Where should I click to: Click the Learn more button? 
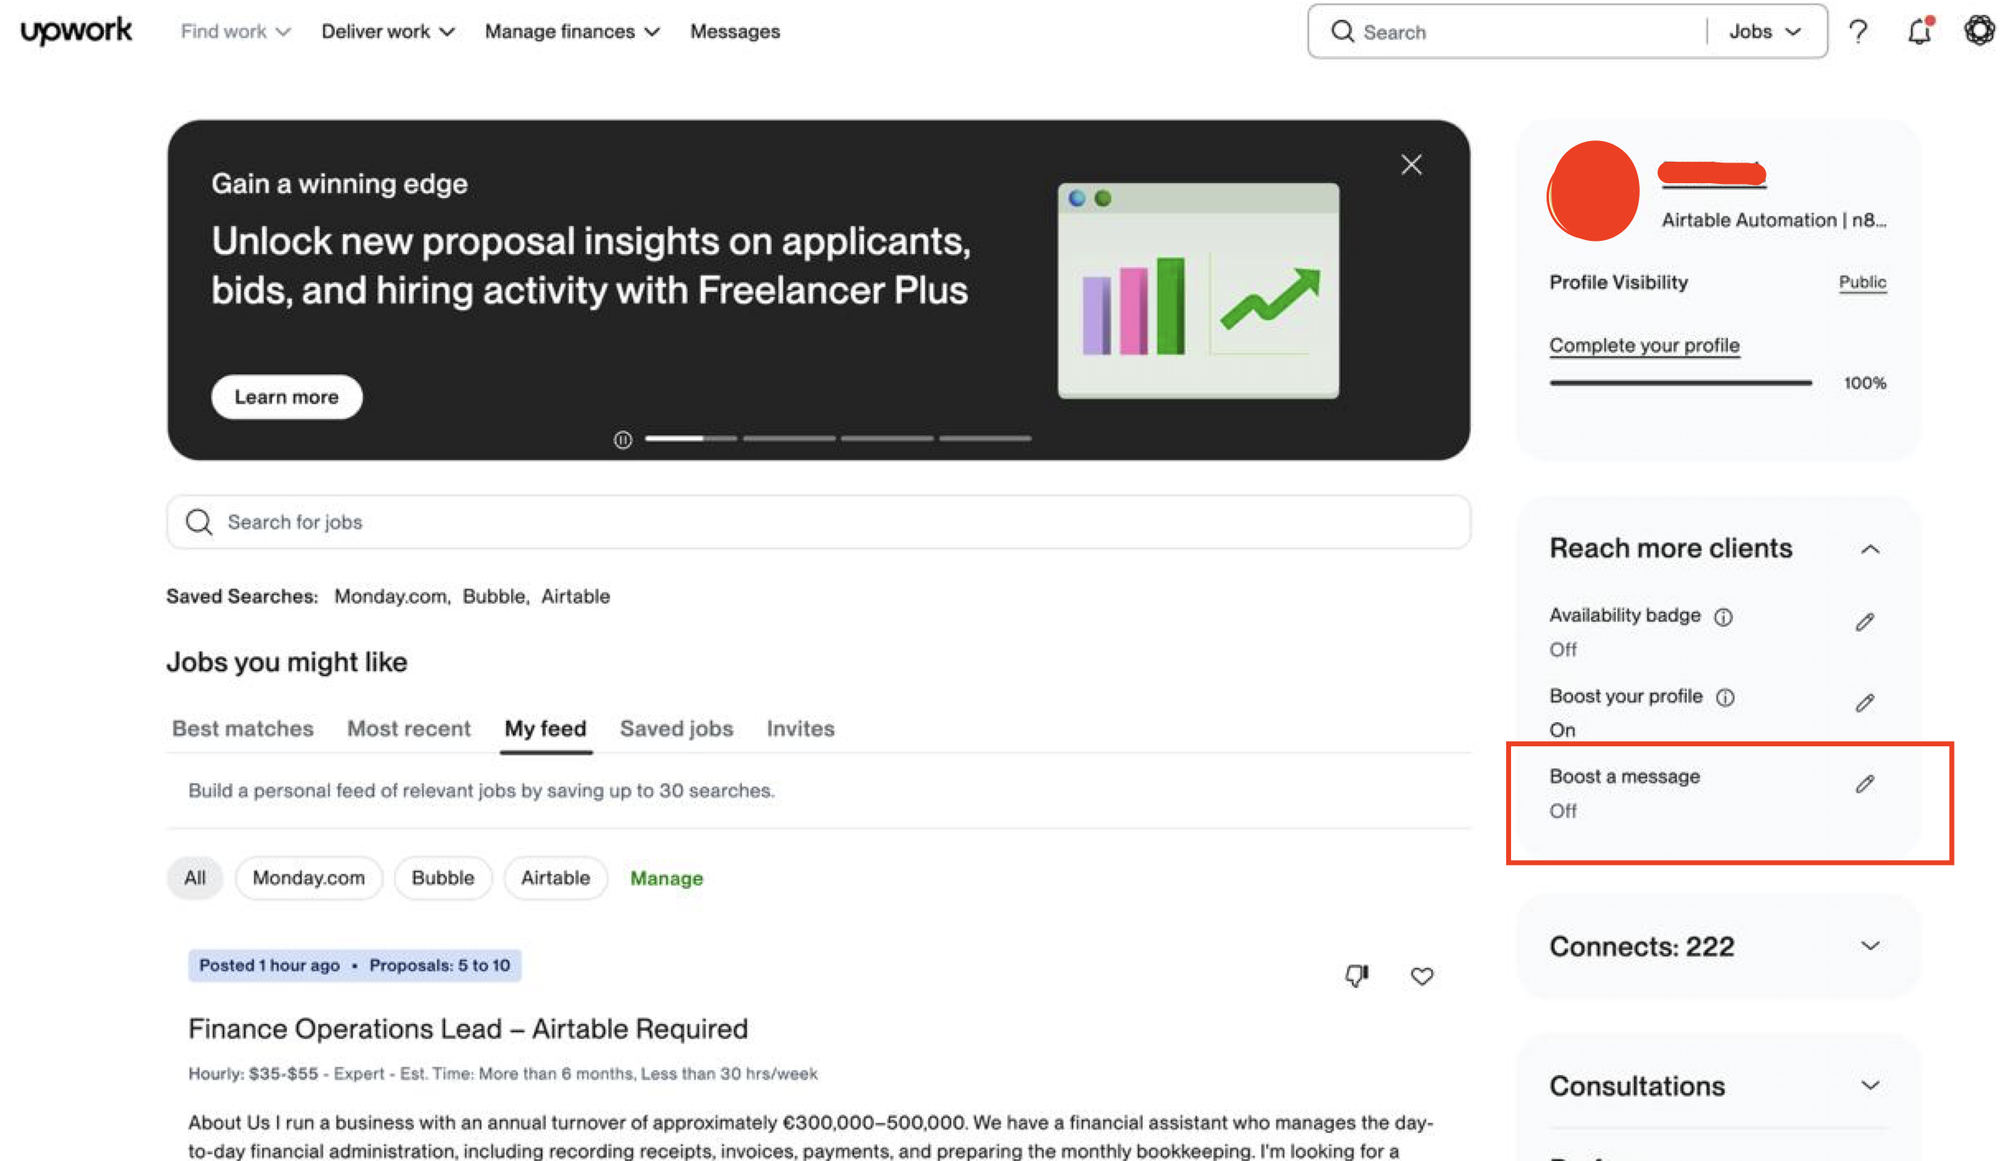(x=287, y=397)
